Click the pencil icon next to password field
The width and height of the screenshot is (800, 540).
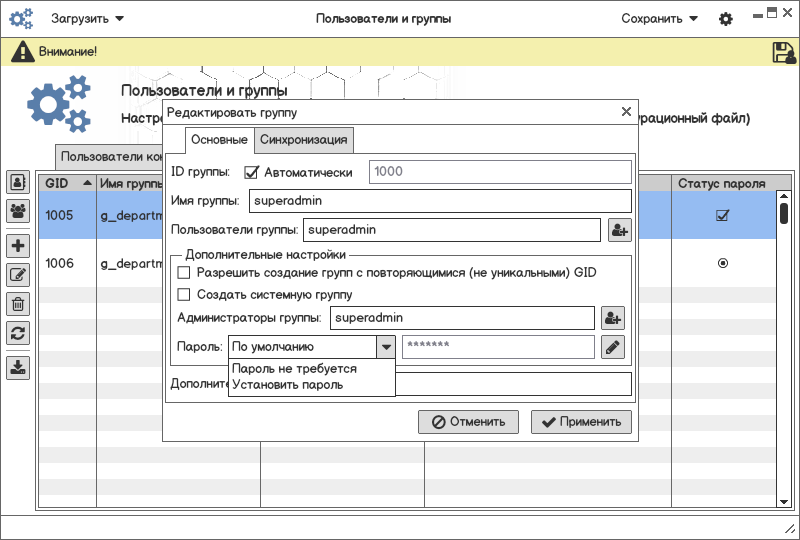click(x=613, y=347)
